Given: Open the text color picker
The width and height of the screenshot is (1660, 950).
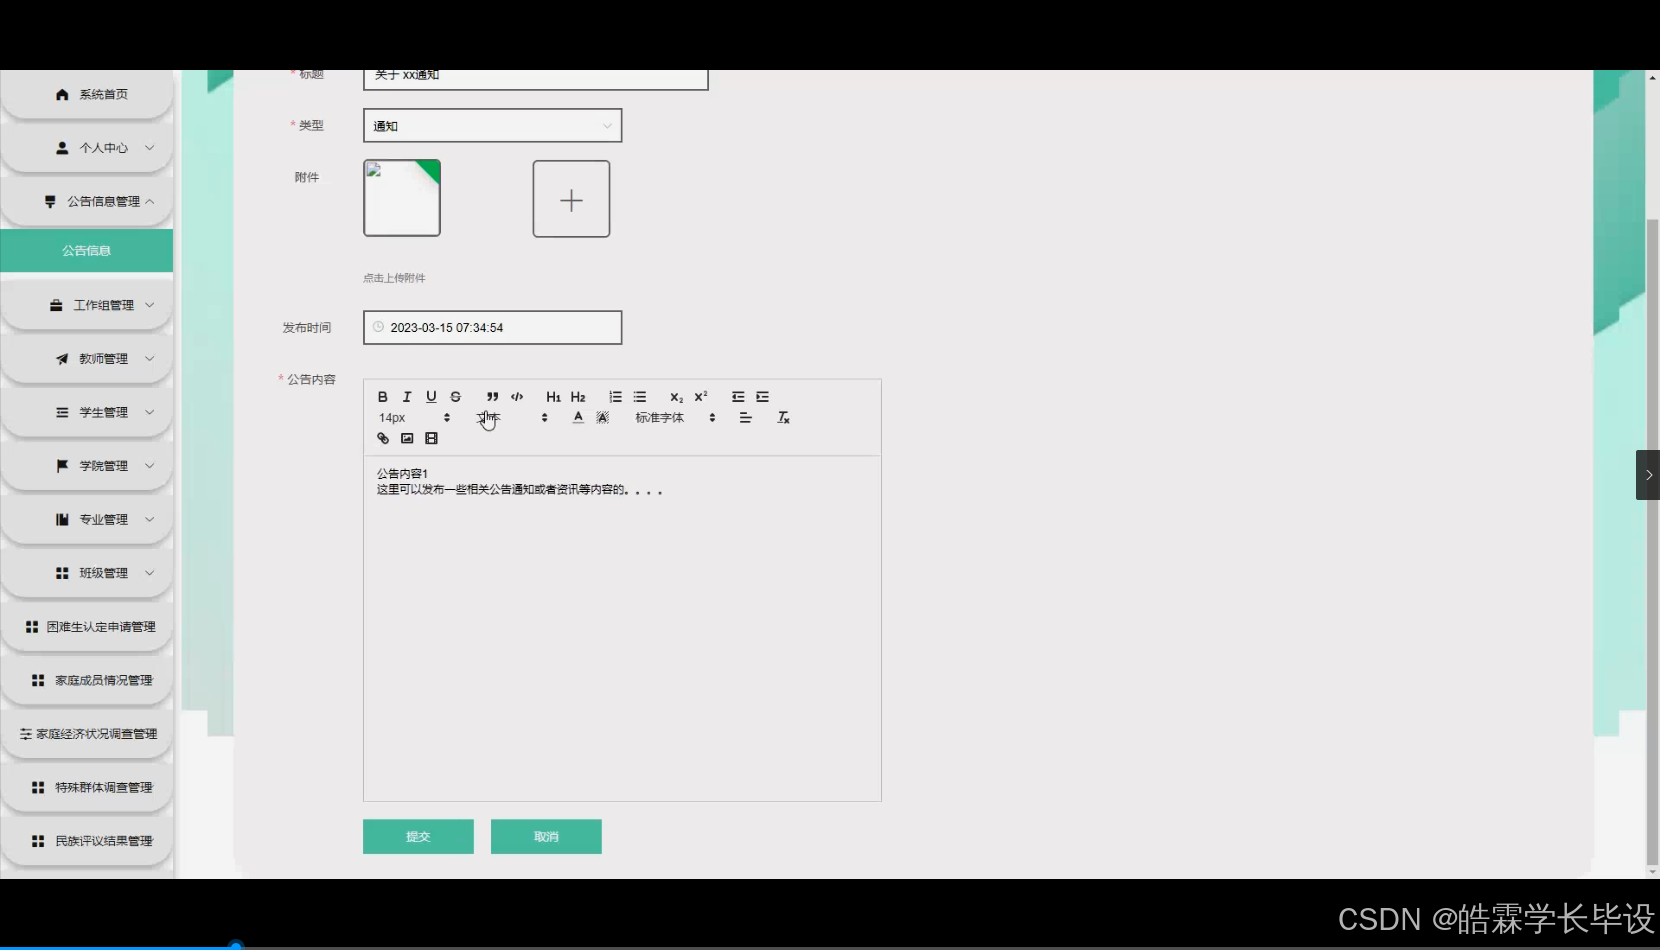Looking at the screenshot, I should coord(577,418).
